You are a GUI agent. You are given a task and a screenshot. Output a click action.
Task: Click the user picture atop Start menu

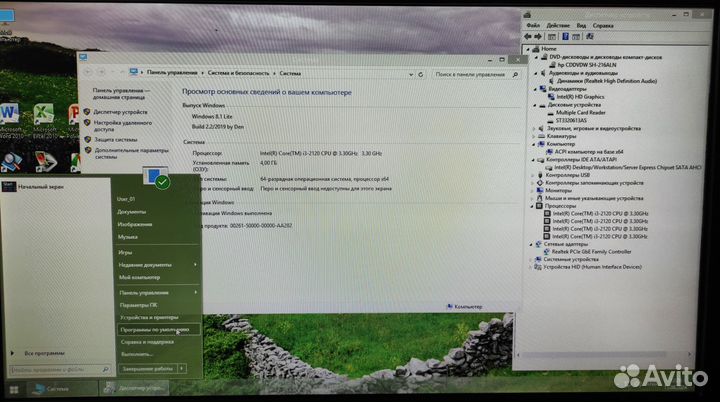tap(155, 177)
